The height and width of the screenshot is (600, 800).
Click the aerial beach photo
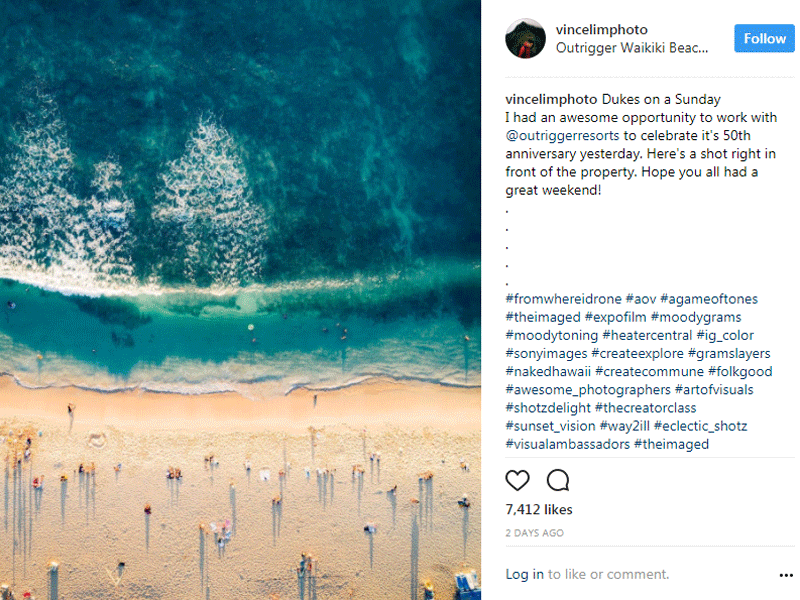pos(240,300)
